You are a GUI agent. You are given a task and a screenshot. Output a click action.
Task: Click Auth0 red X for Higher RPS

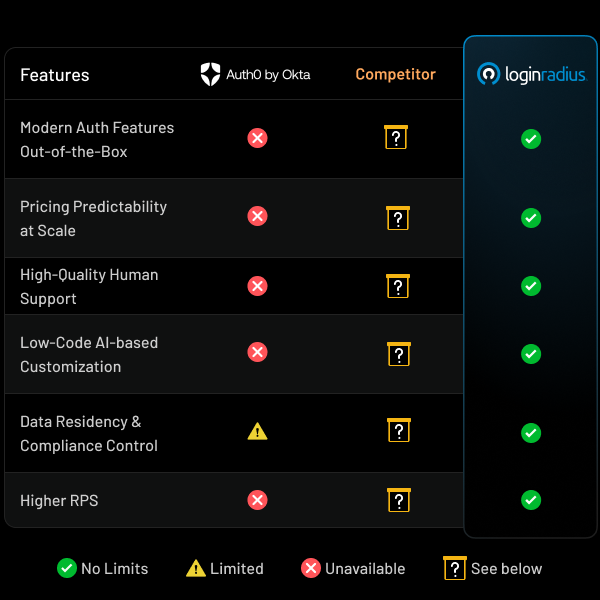(257, 500)
